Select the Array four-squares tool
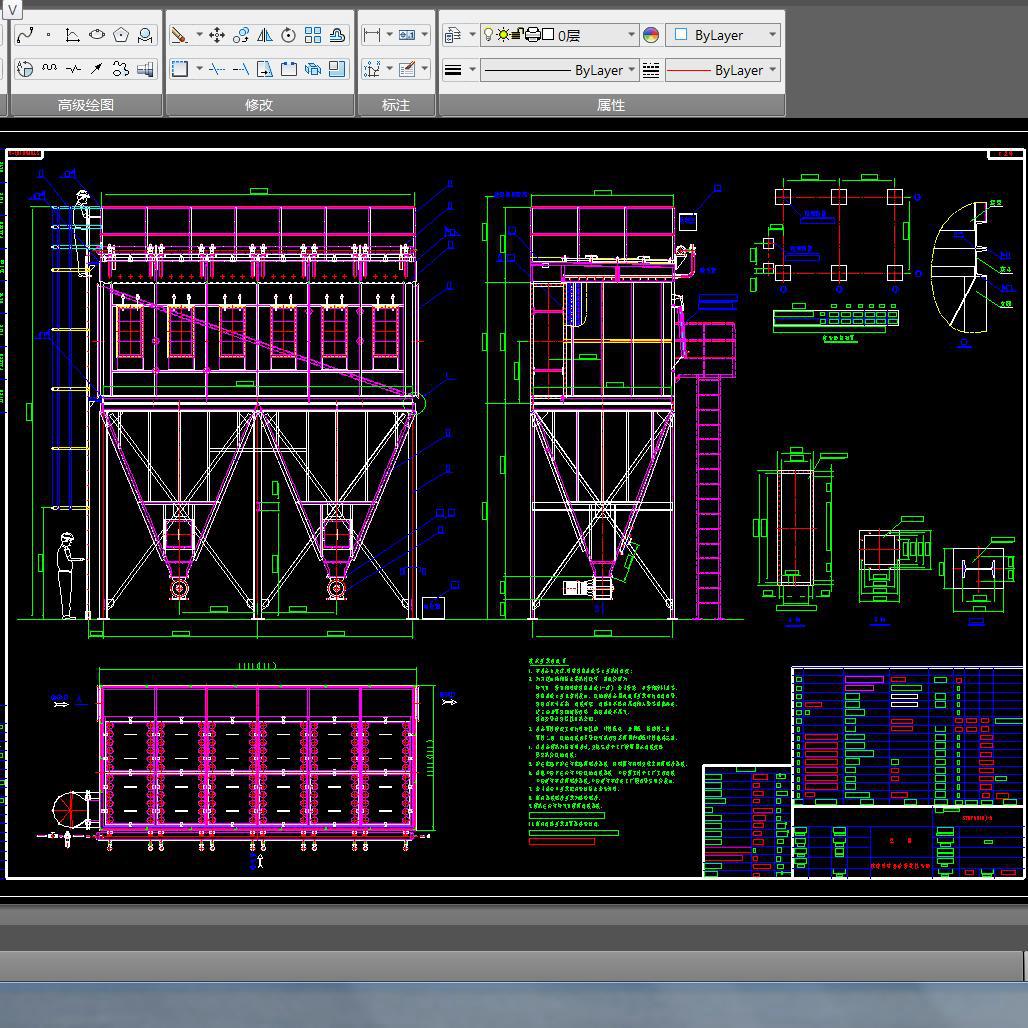 (313, 35)
